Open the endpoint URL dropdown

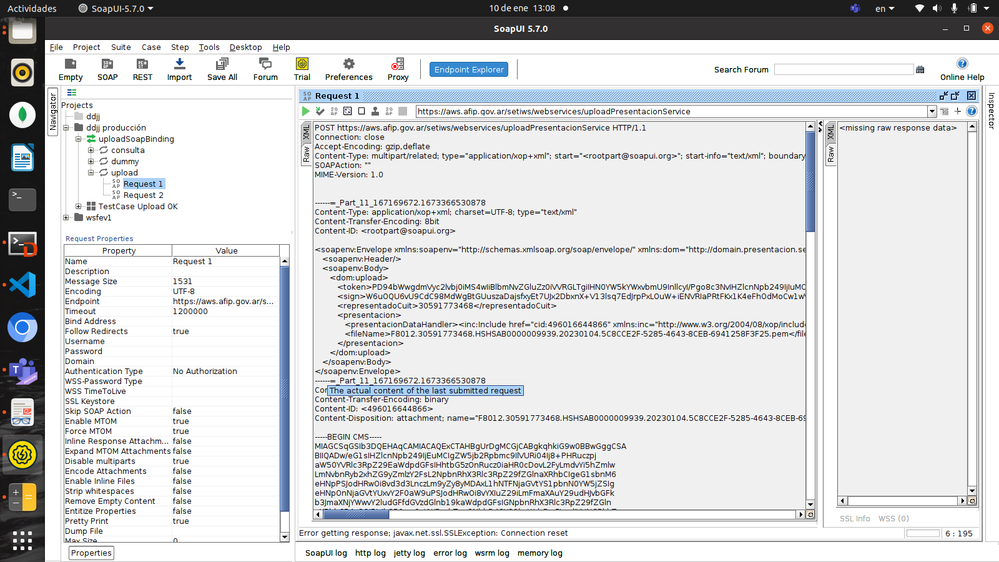click(932, 112)
